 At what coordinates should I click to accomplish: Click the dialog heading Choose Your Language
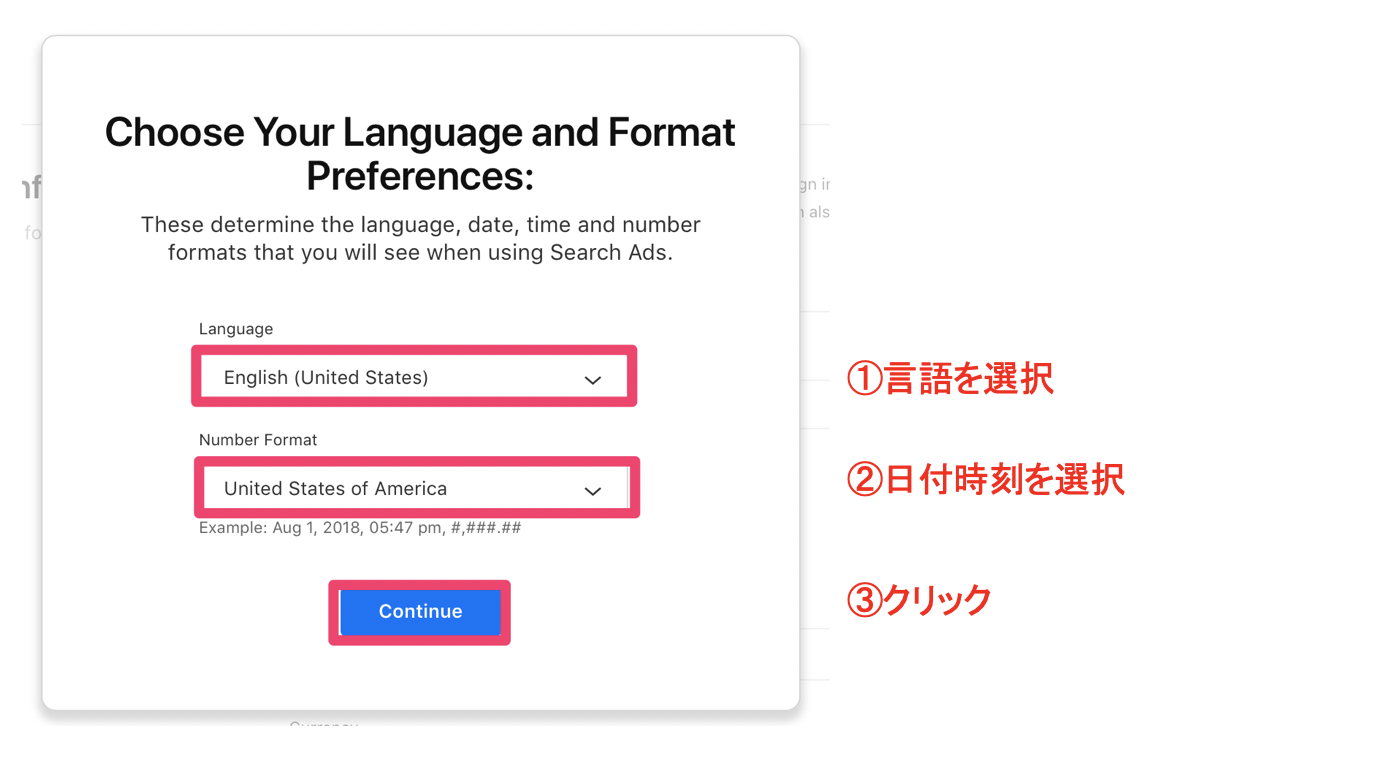[419, 132]
